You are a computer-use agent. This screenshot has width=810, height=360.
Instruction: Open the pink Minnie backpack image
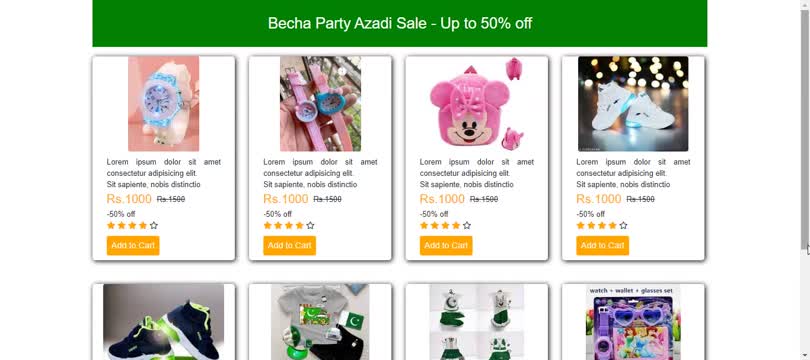click(x=476, y=104)
